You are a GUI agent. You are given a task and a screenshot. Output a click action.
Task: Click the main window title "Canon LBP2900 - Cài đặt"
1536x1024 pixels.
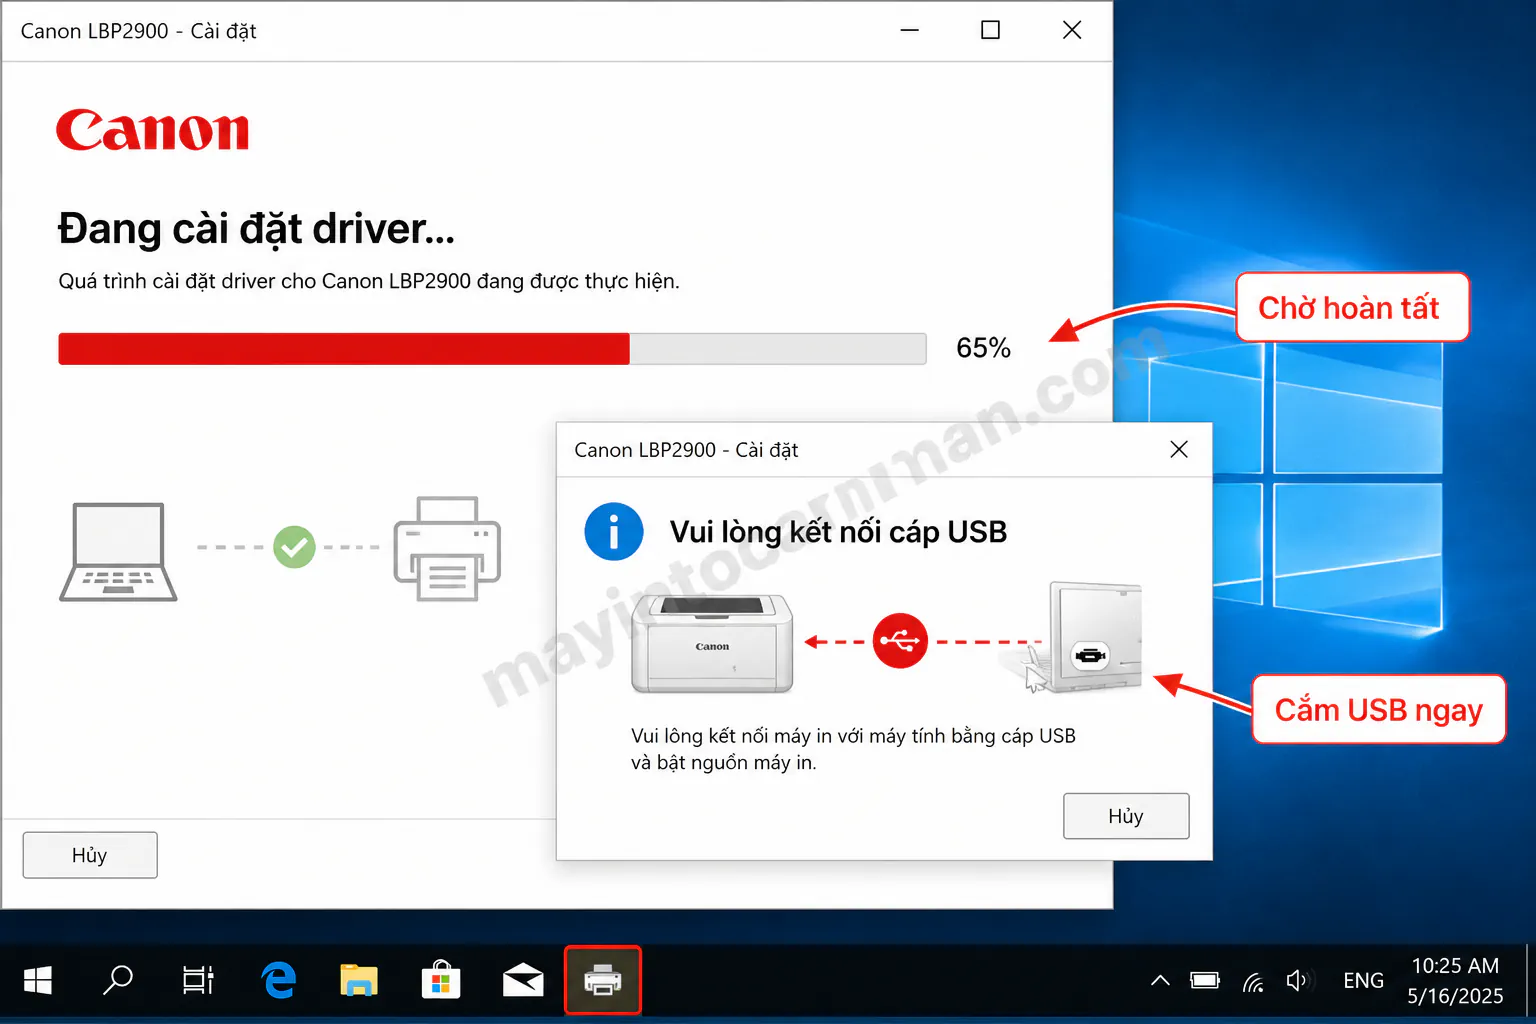click(x=138, y=31)
